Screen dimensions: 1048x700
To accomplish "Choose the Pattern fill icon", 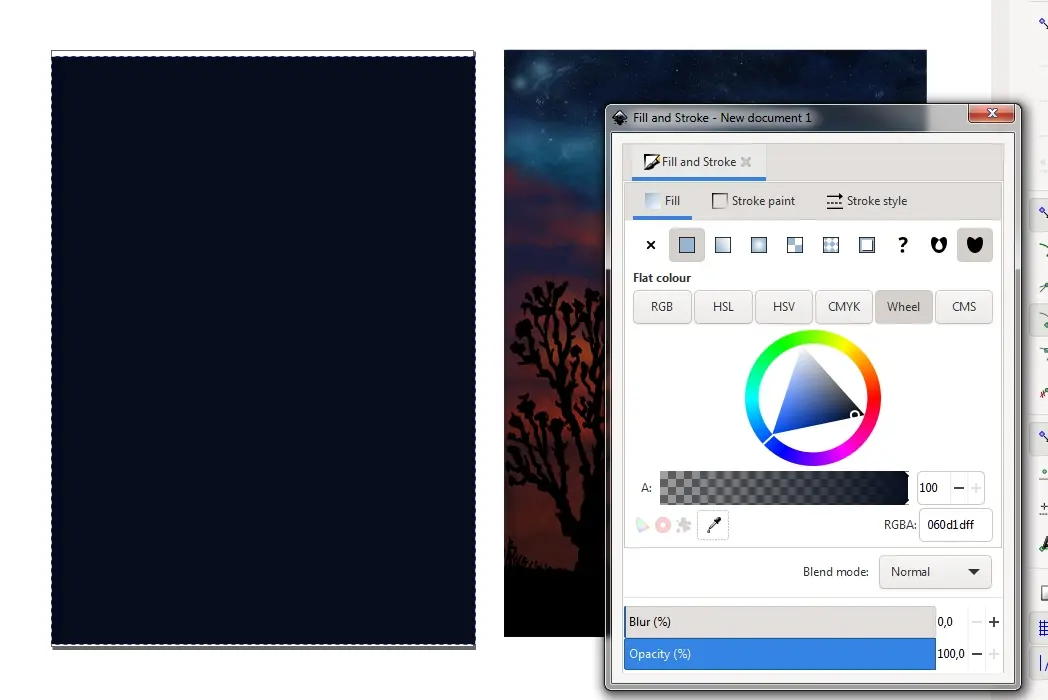I will [831, 245].
